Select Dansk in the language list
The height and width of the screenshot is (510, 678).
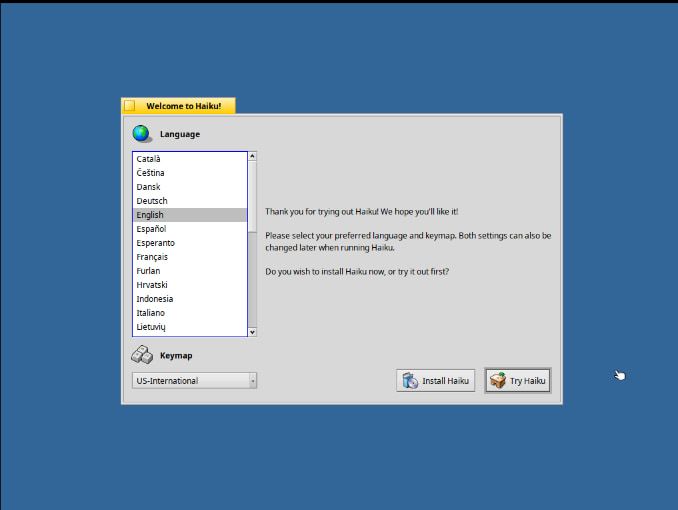pyautogui.click(x=190, y=187)
